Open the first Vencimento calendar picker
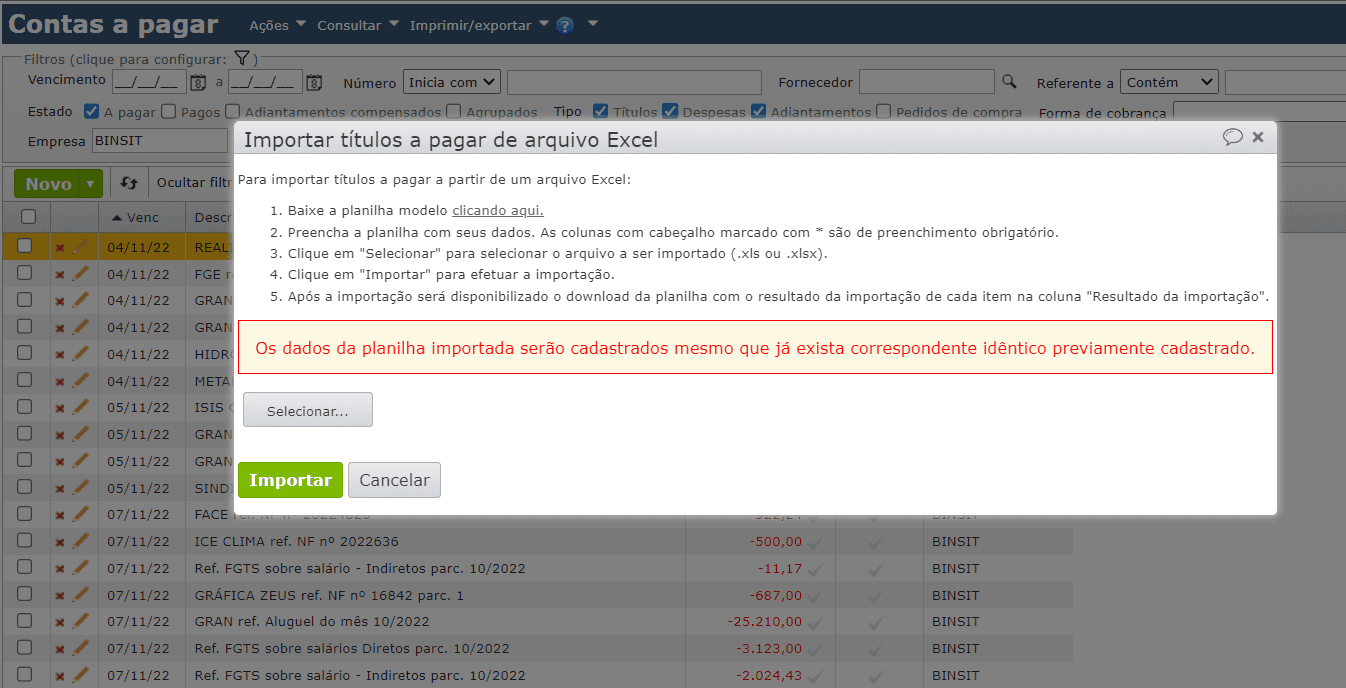The height and width of the screenshot is (688, 1346). click(198, 83)
